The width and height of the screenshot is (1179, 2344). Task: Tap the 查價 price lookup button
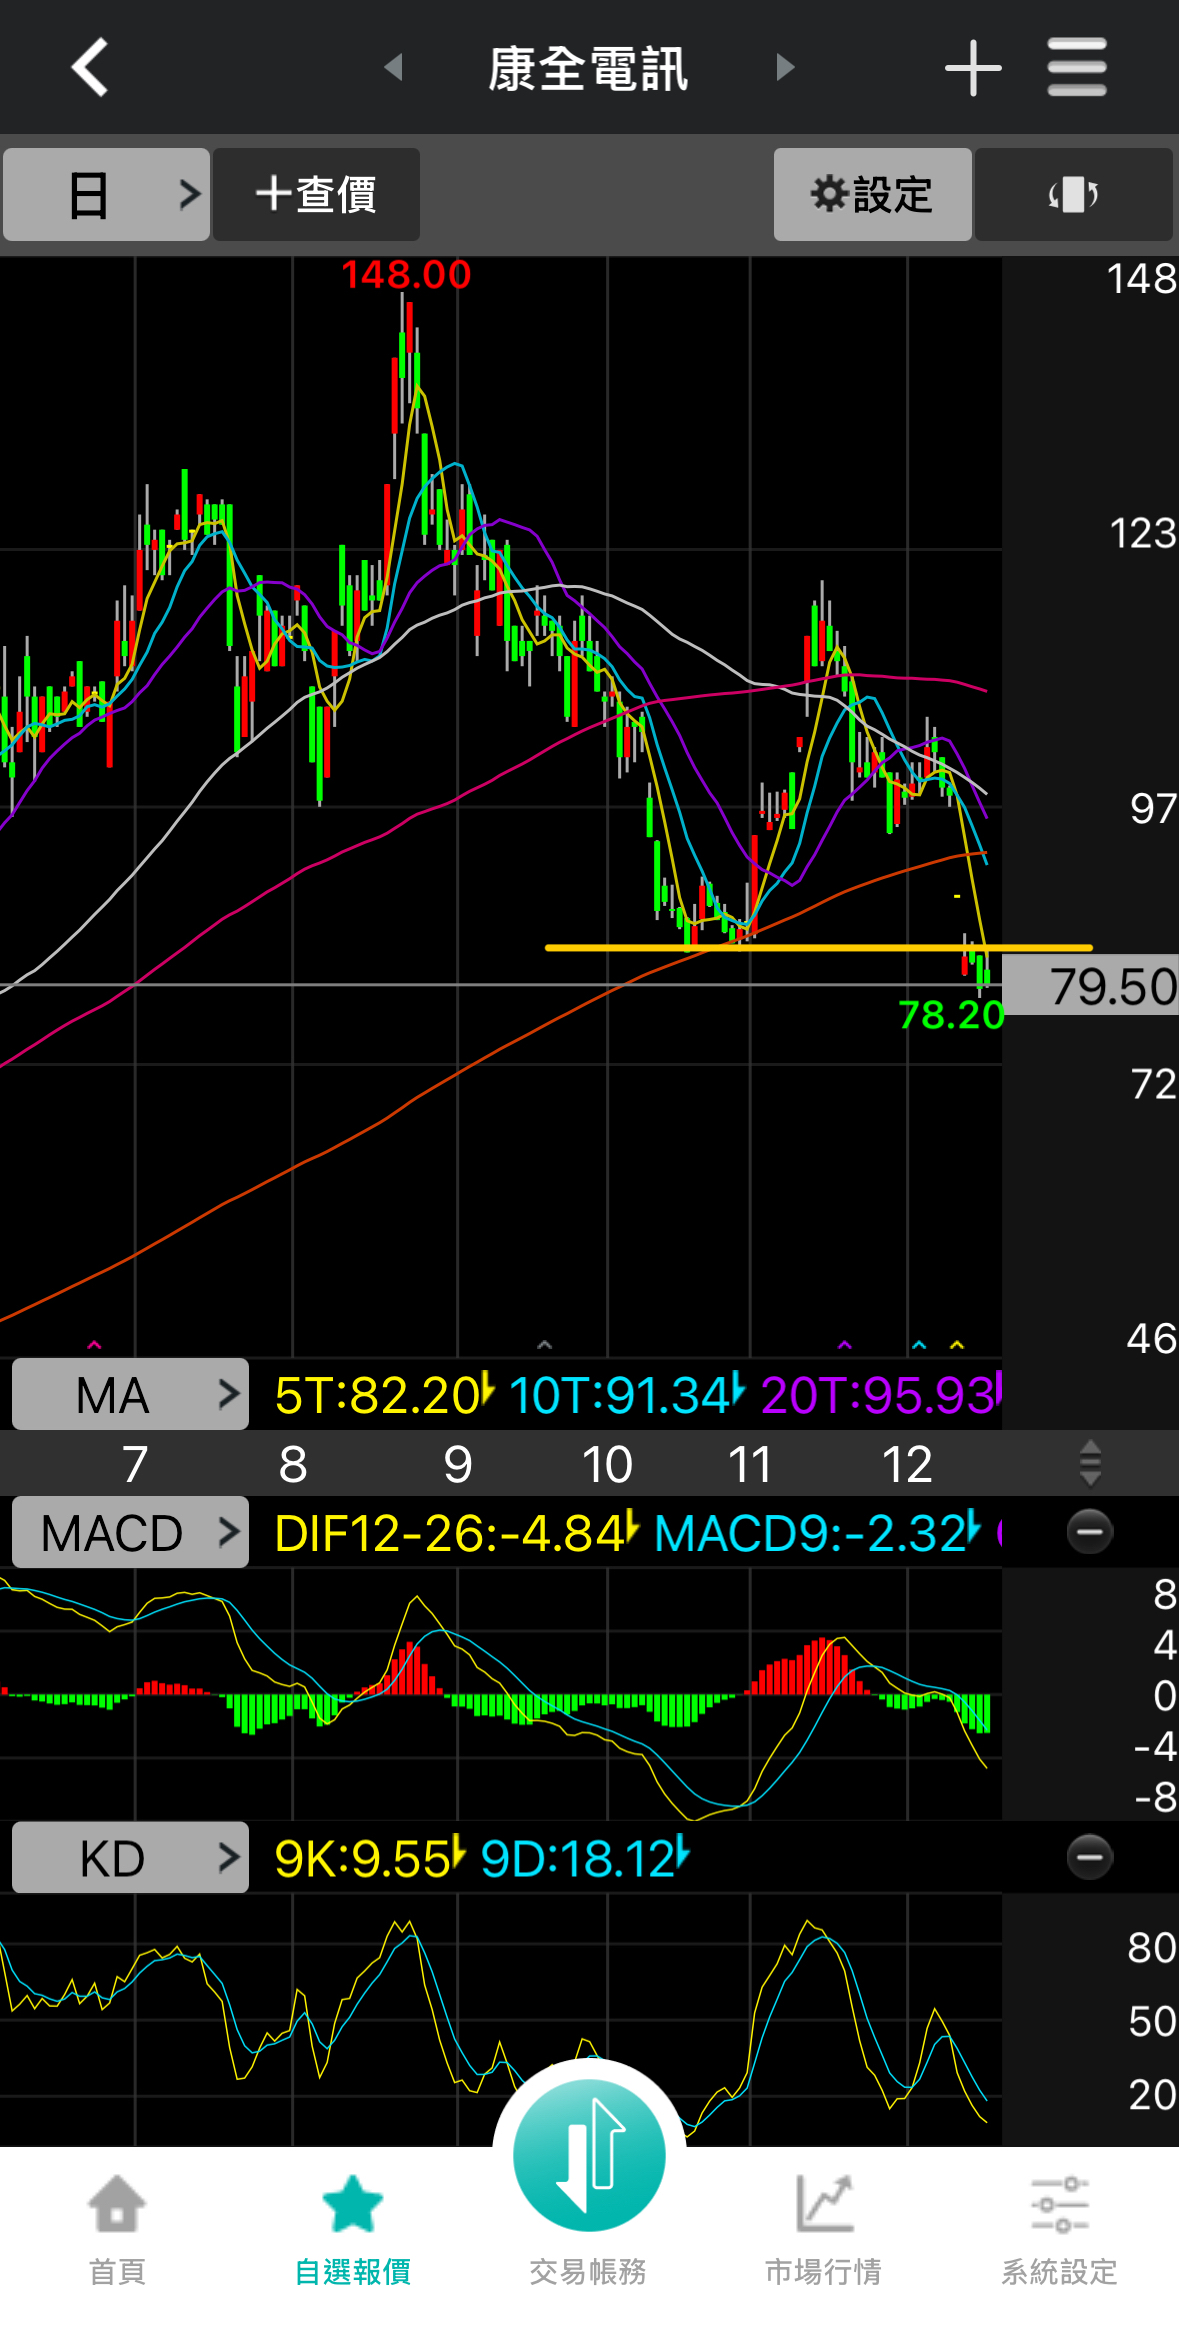316,194
